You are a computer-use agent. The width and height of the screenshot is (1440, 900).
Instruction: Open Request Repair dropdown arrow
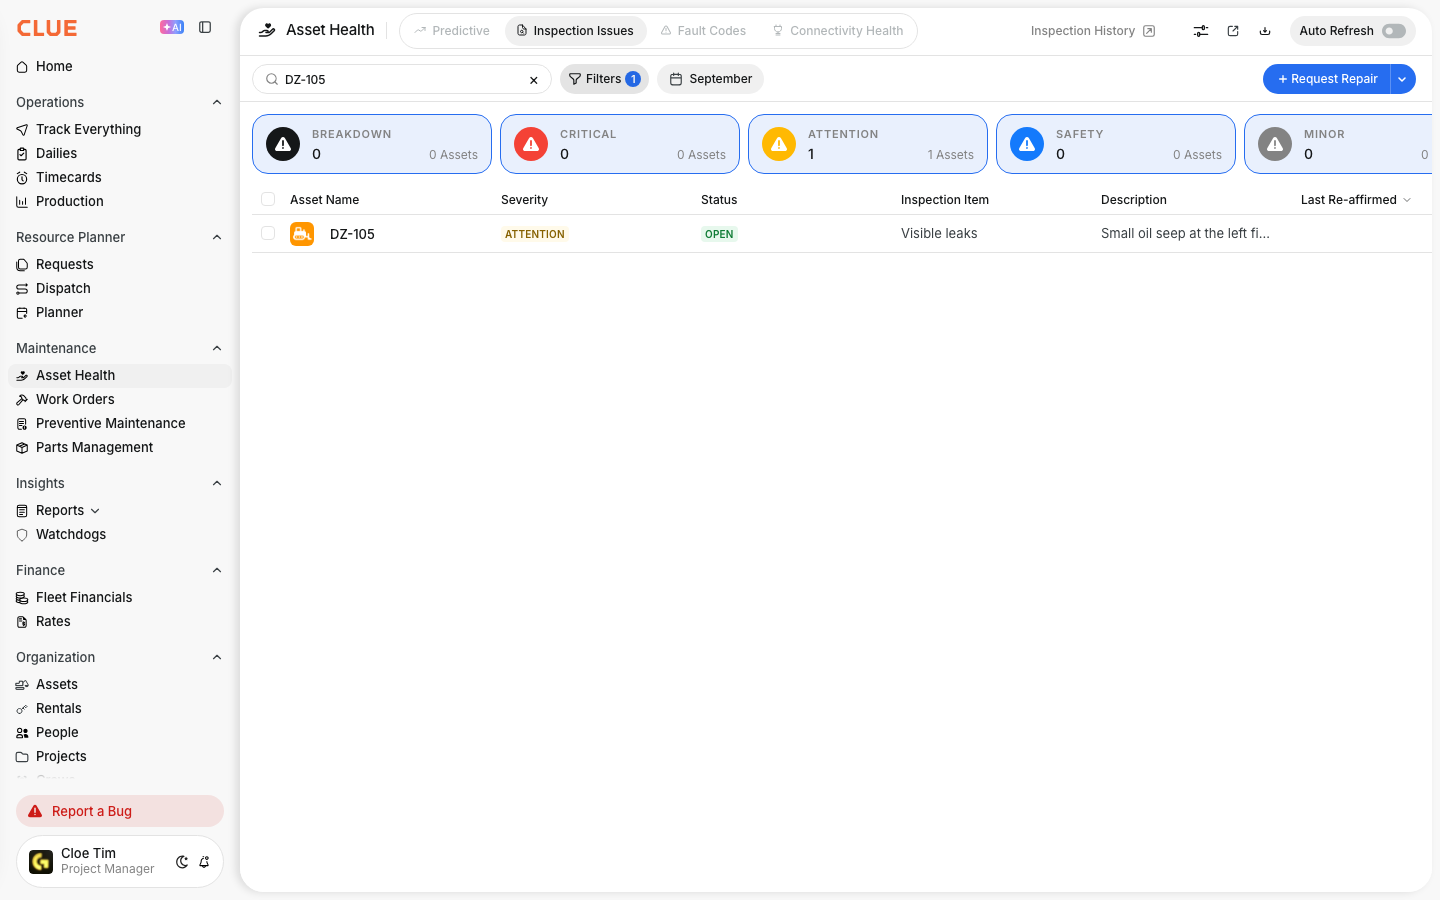pyautogui.click(x=1403, y=79)
